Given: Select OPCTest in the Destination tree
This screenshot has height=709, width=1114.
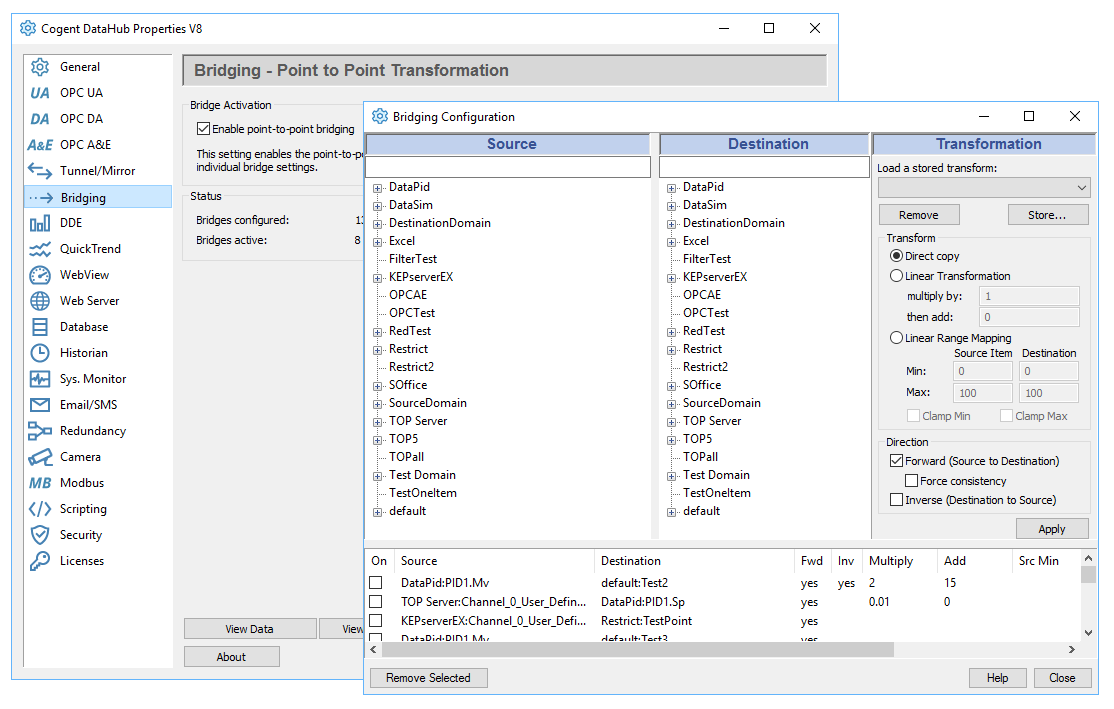Looking at the screenshot, I should 706,313.
